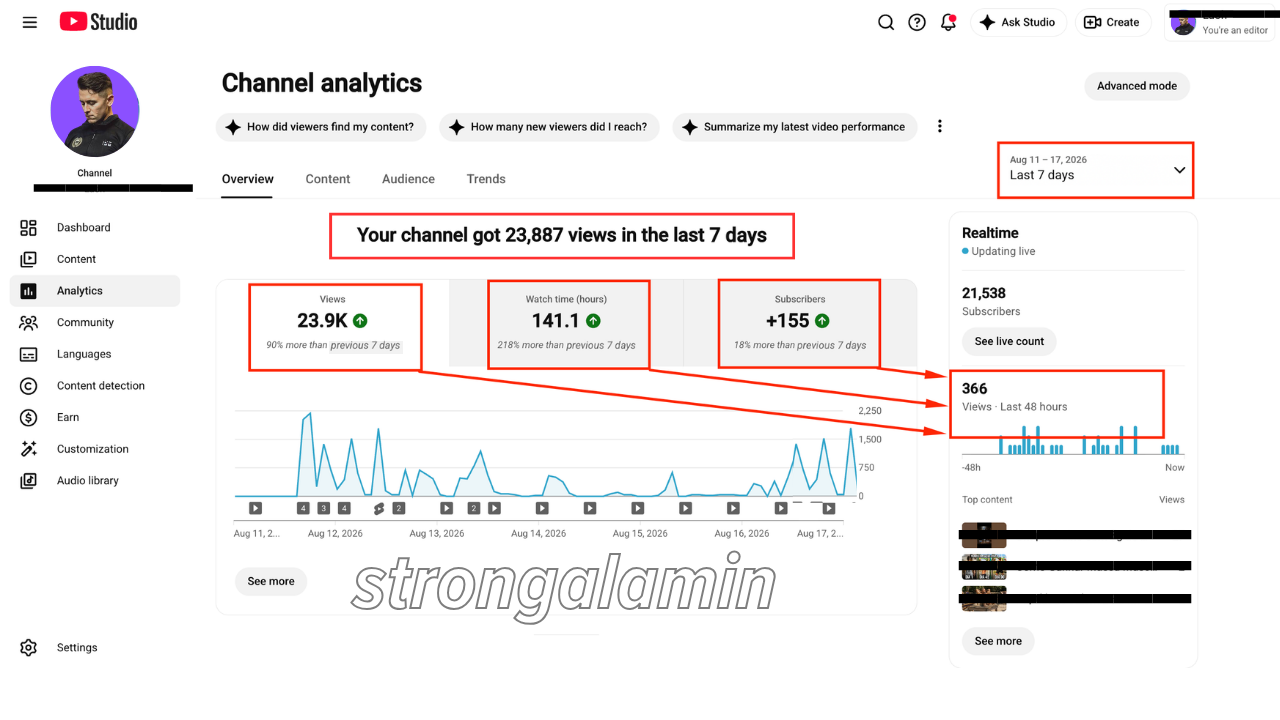Click See more under Top content

click(998, 641)
